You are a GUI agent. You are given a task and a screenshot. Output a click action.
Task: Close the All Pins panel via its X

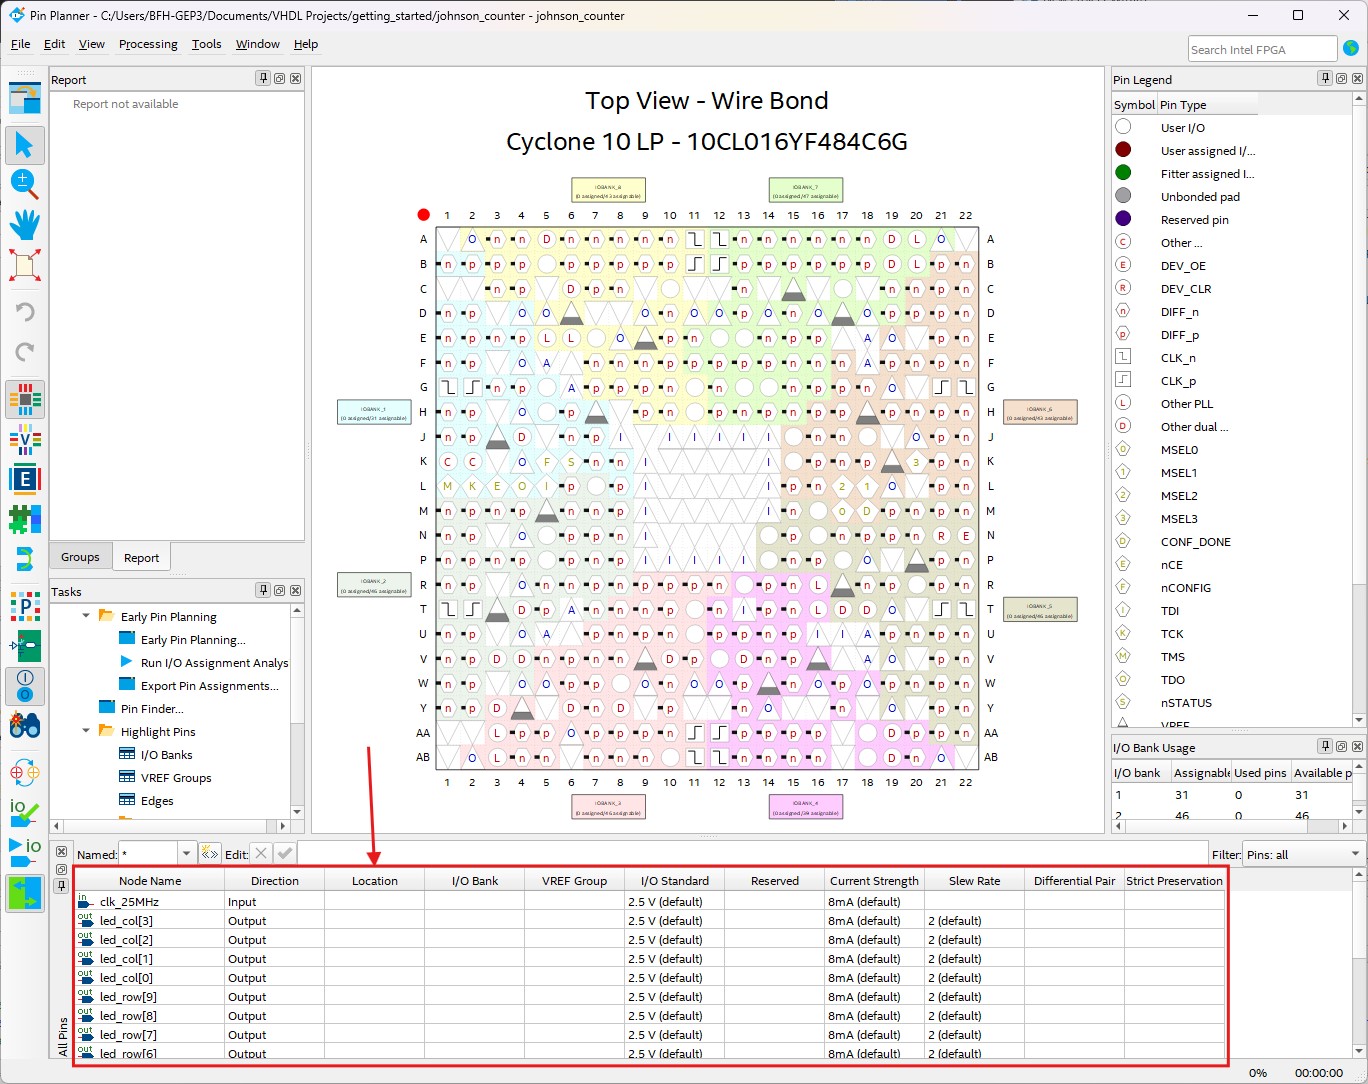[x=62, y=852]
